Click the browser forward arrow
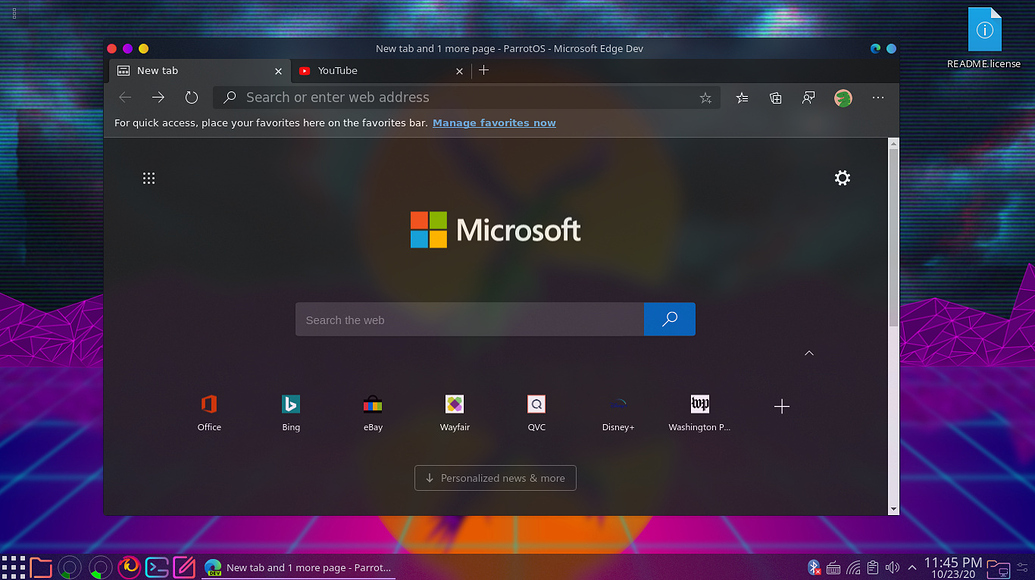Image resolution: width=1035 pixels, height=580 pixels. 158,98
